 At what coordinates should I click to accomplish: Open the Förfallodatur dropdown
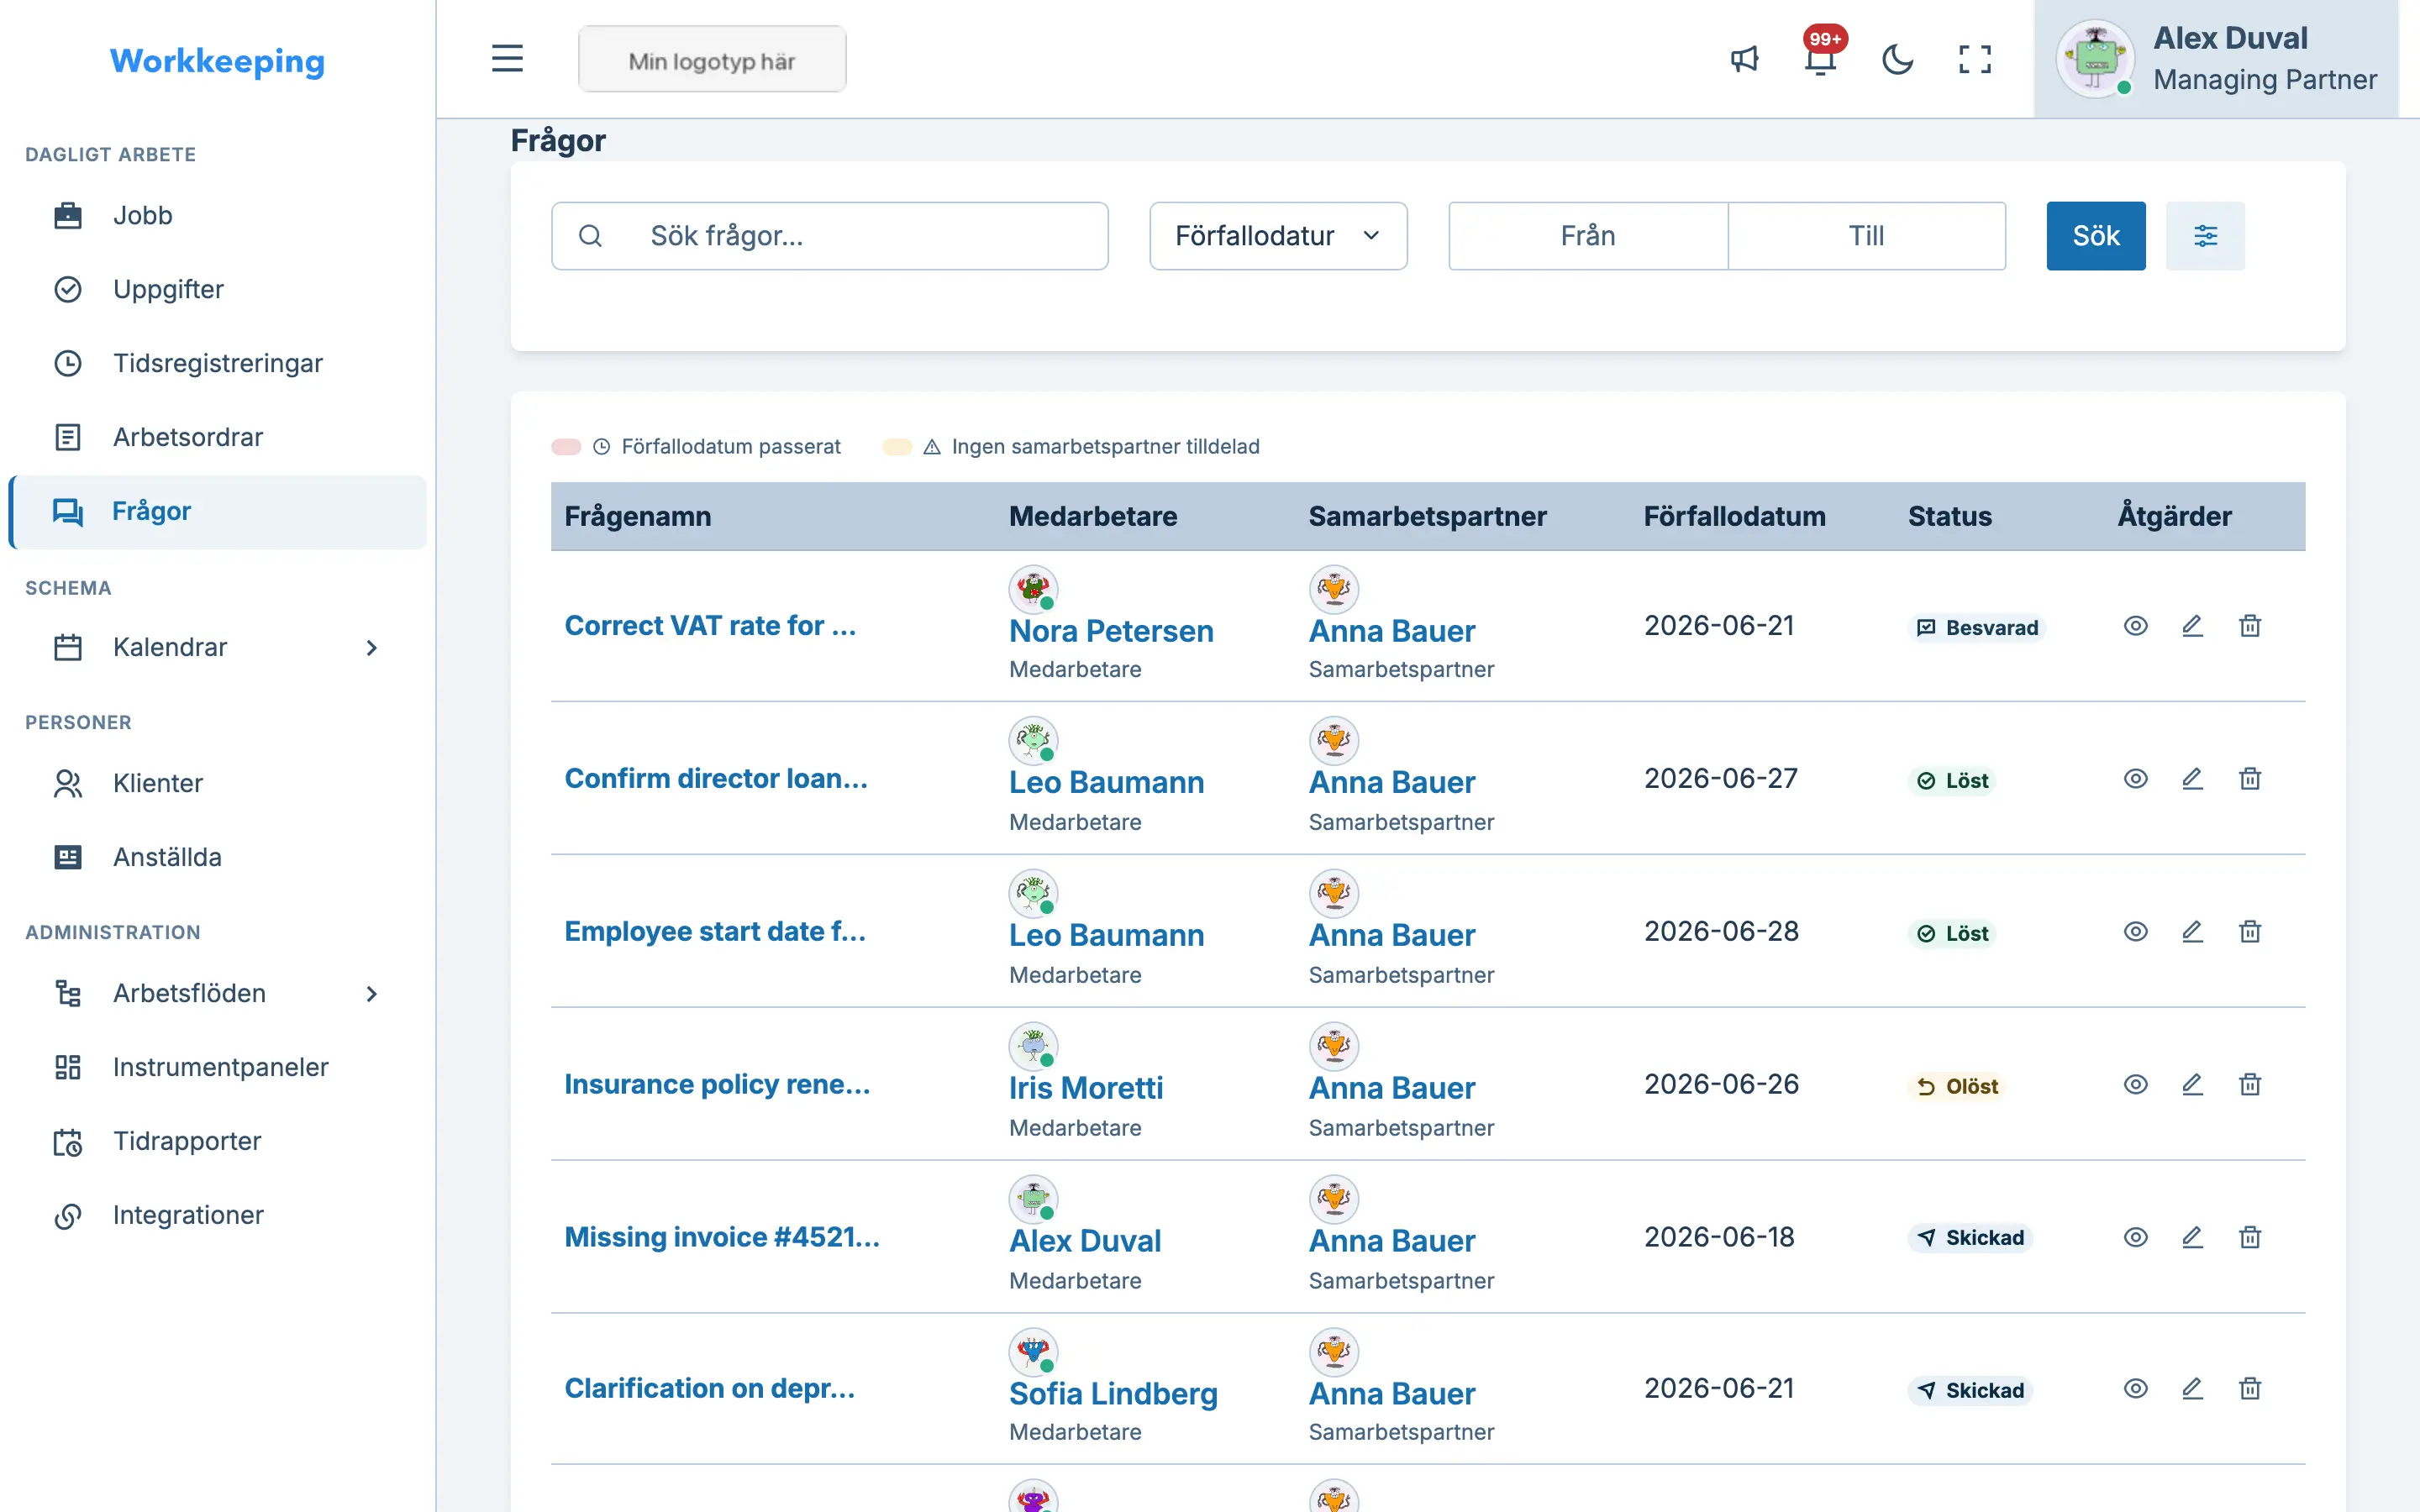pyautogui.click(x=1278, y=236)
